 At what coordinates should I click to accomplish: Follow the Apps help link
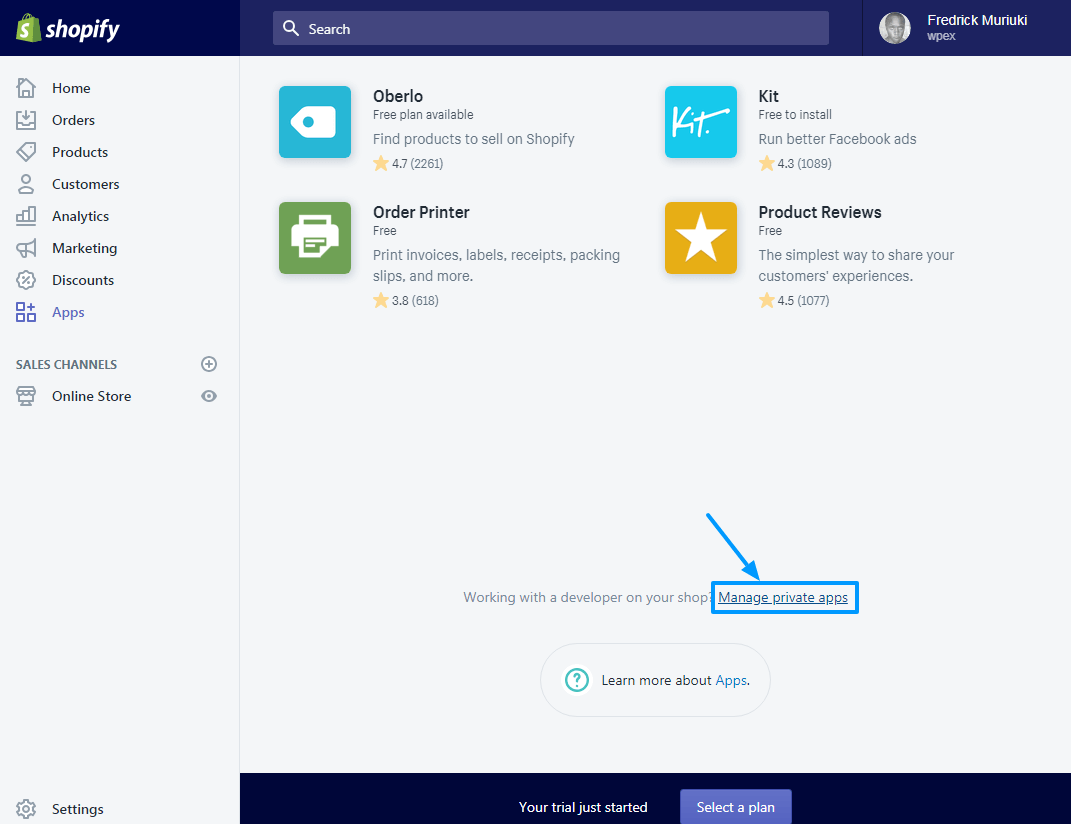click(730, 680)
